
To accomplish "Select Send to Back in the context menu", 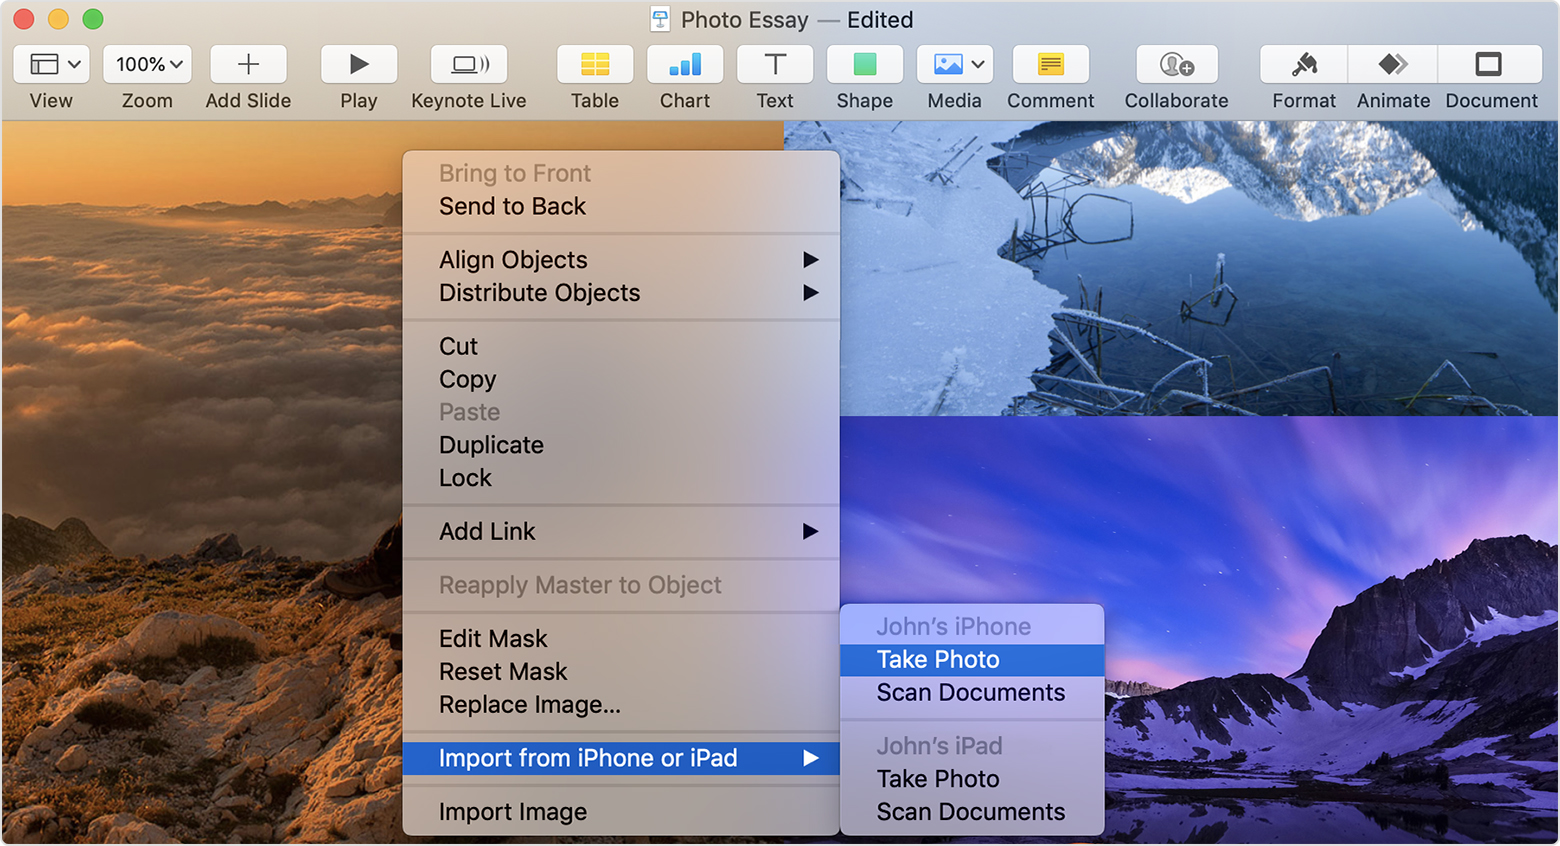I will click(512, 206).
